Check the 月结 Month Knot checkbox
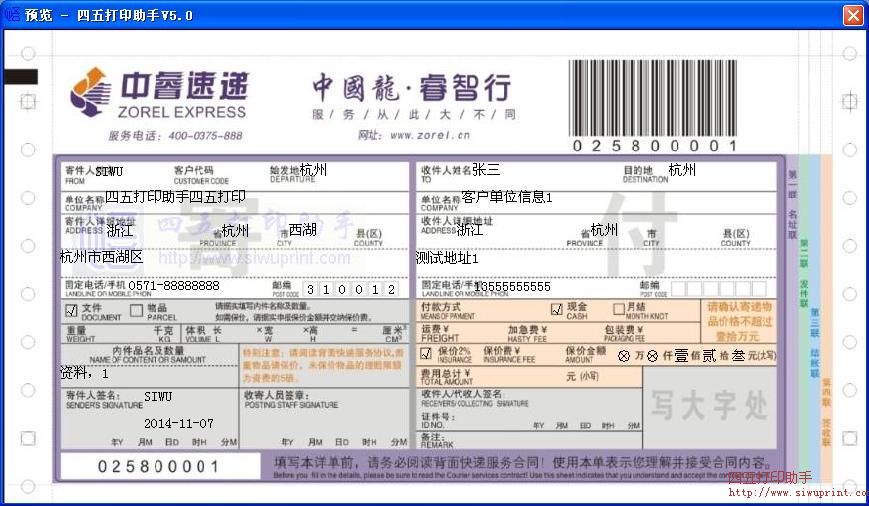The image size is (869, 506). 619,309
